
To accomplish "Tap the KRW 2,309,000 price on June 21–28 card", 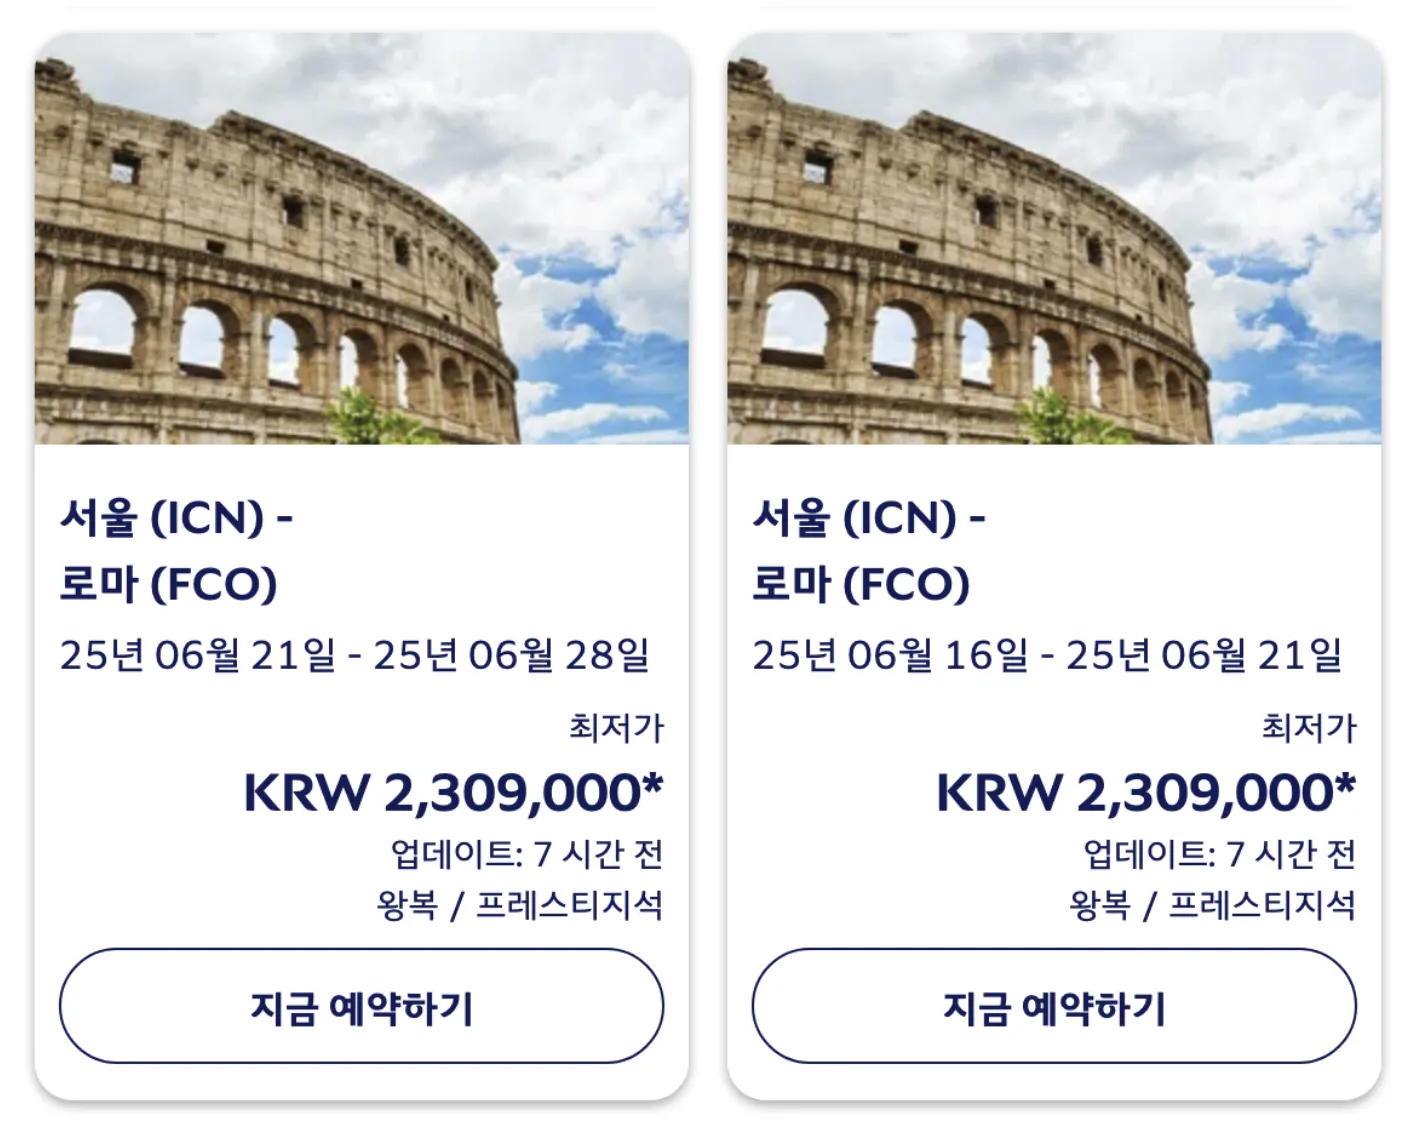I will point(453,792).
